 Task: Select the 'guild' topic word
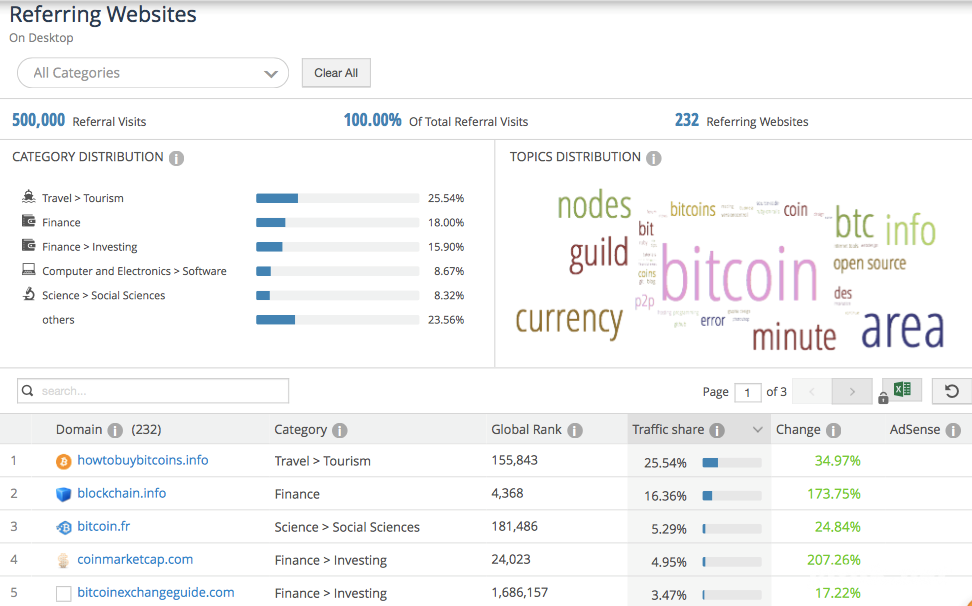(599, 254)
